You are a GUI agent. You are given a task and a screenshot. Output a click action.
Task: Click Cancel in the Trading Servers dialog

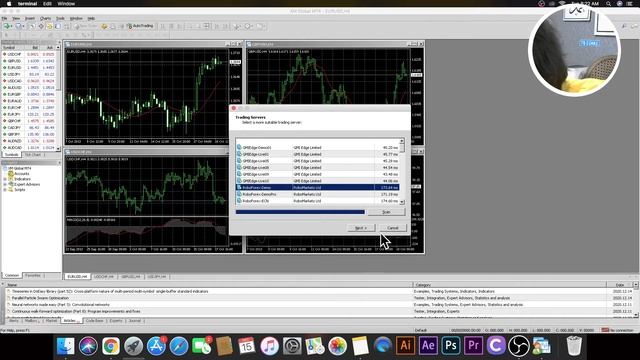click(393, 228)
